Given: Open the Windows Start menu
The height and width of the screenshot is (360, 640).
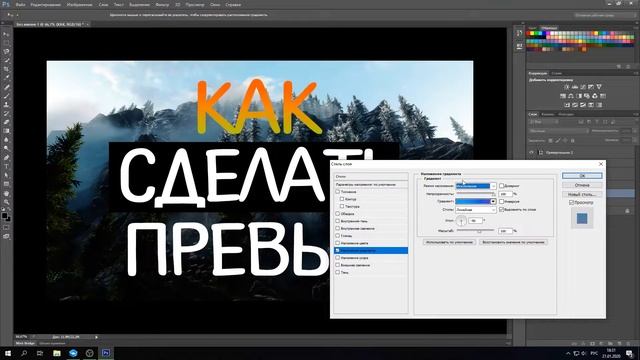Looking at the screenshot, I should point(8,353).
